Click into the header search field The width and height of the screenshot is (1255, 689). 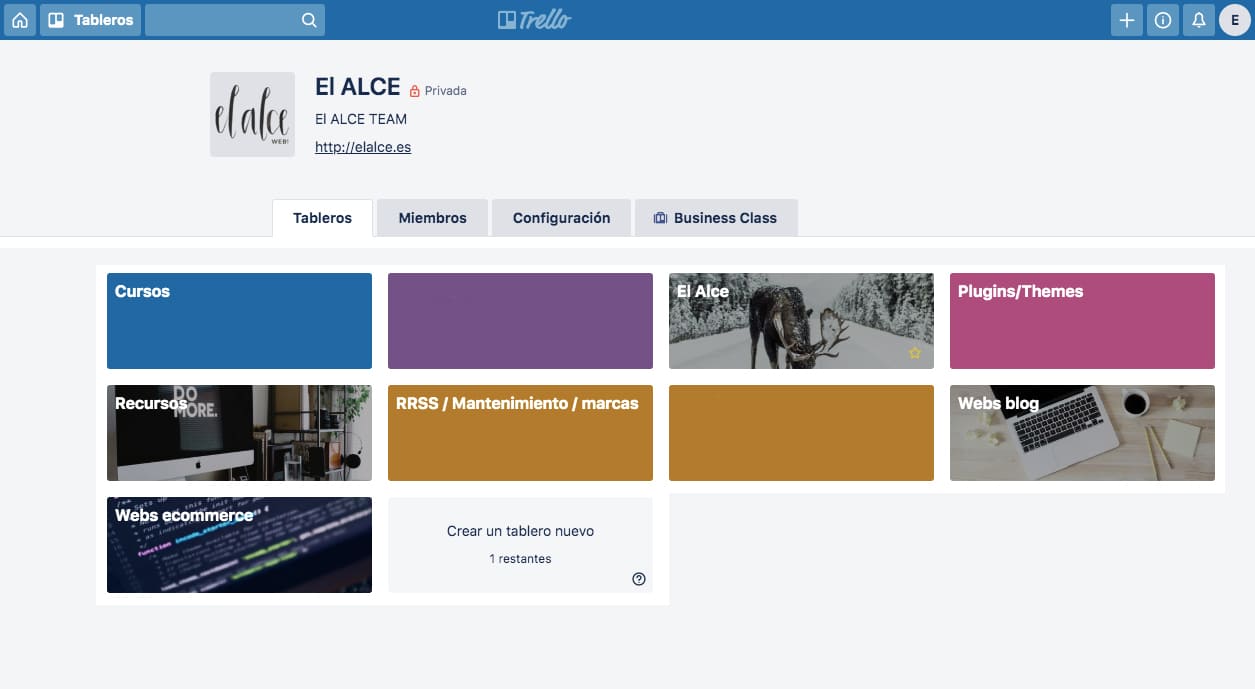coord(235,20)
